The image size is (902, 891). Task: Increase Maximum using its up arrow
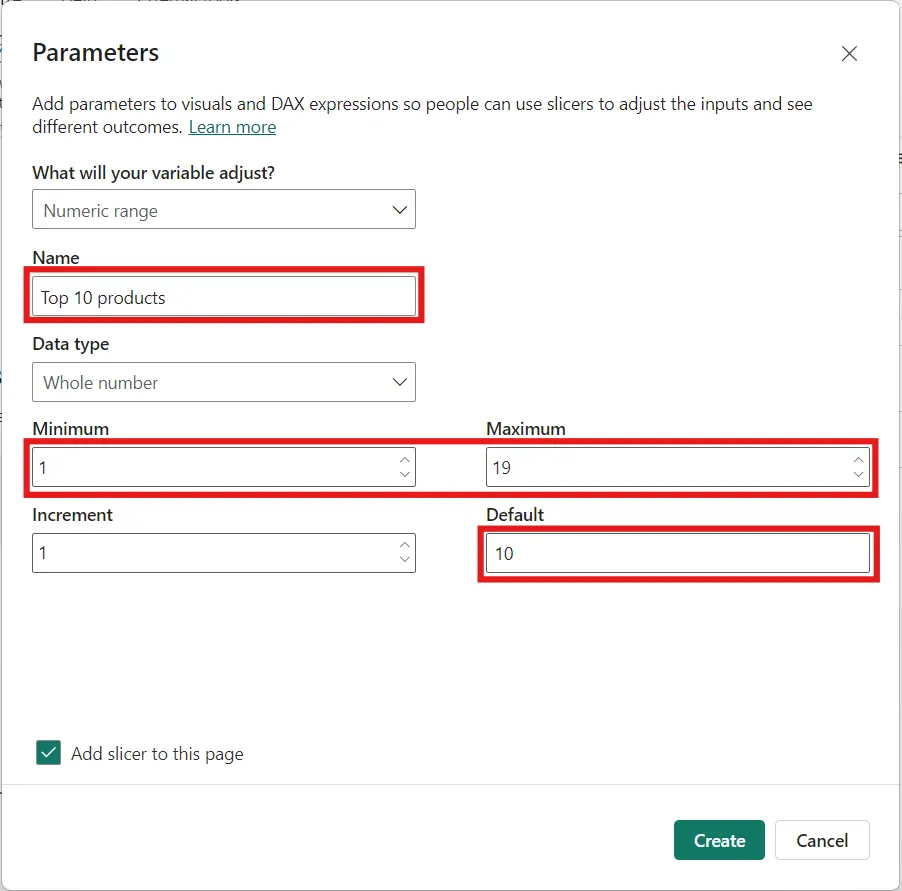click(x=858, y=461)
